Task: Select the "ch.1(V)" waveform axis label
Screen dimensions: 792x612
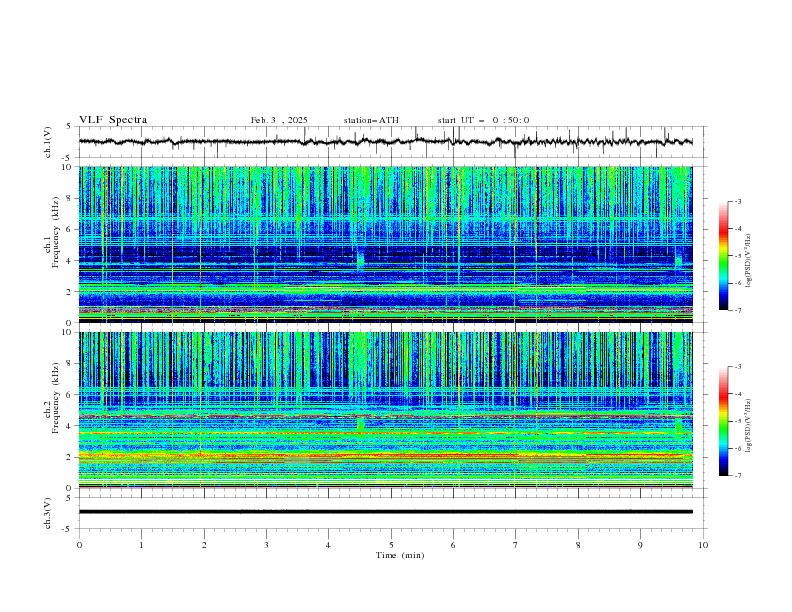Action: (48, 142)
